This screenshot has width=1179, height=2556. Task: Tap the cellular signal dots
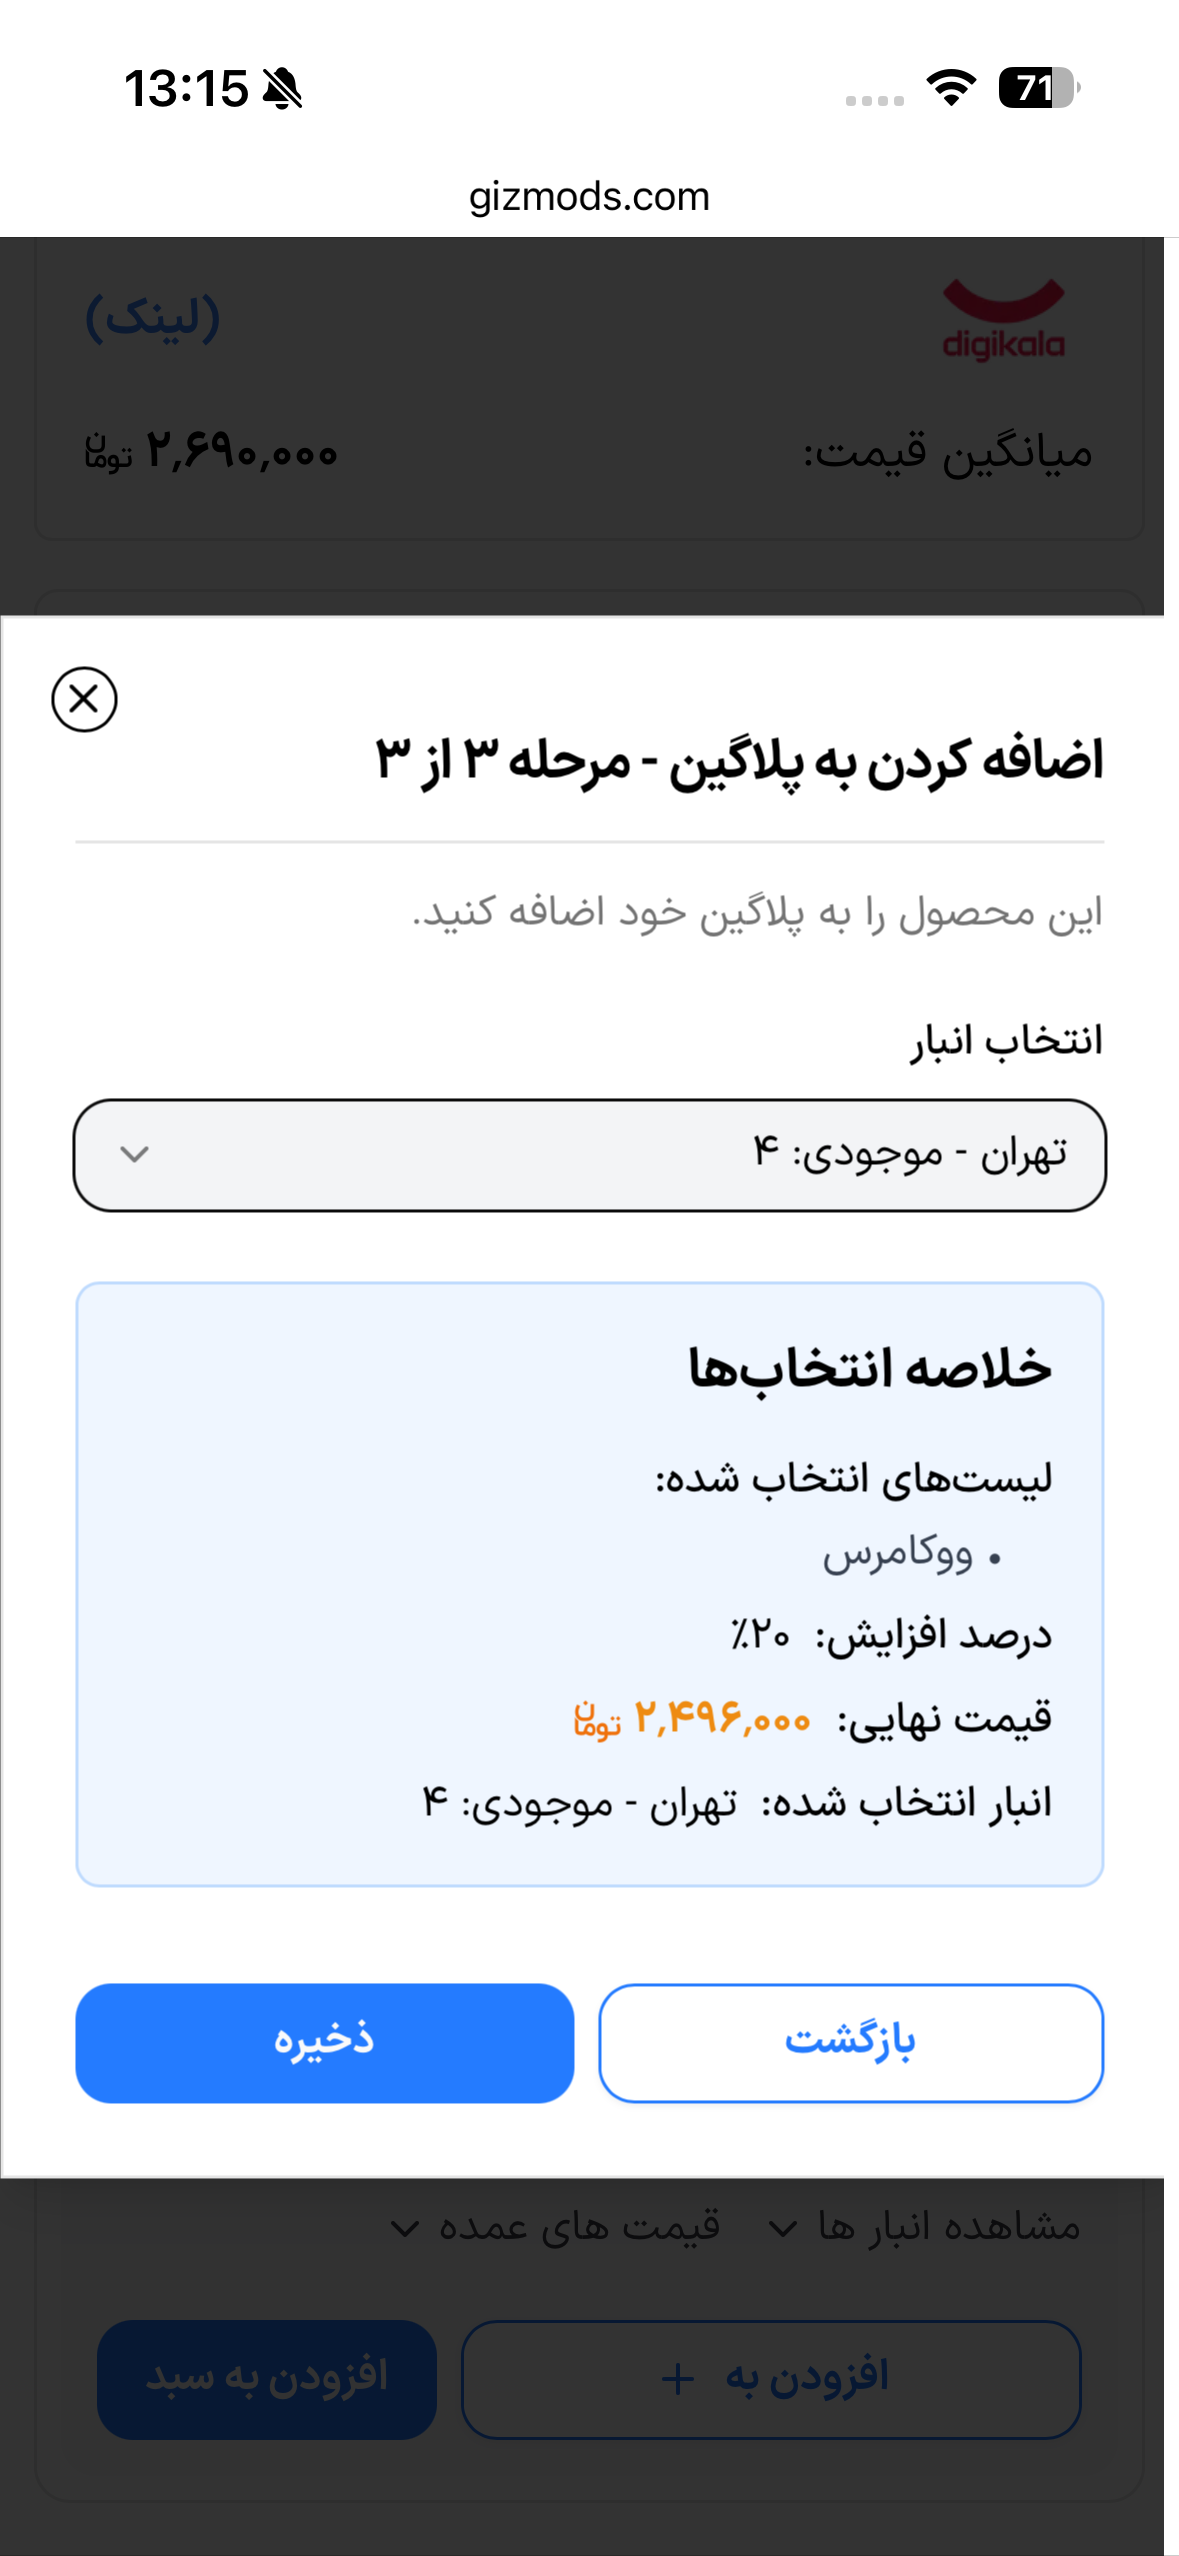874,100
